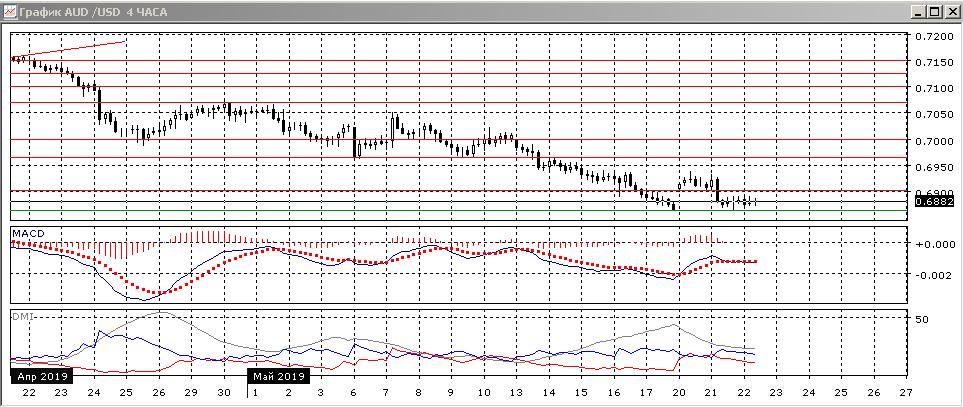Select the green horizontal support line
The image size is (963, 407).
click(x=400, y=210)
